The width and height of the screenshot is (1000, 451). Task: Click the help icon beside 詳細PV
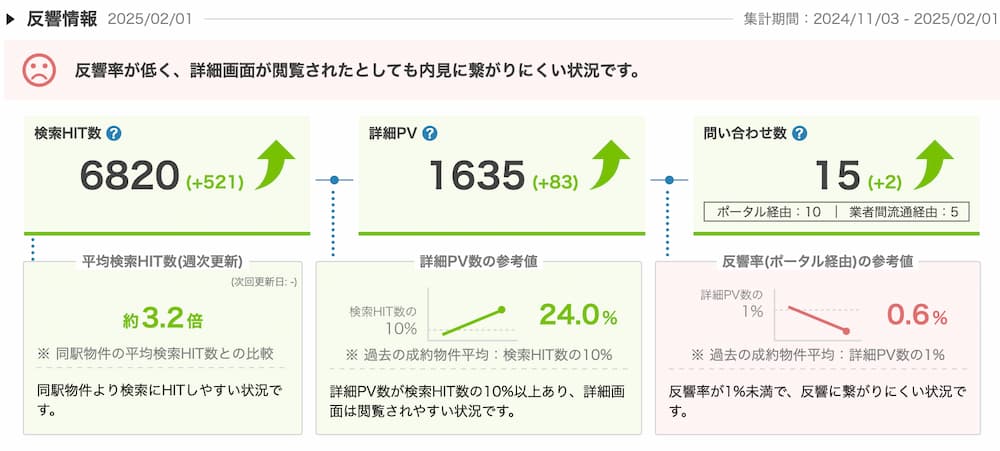point(430,134)
